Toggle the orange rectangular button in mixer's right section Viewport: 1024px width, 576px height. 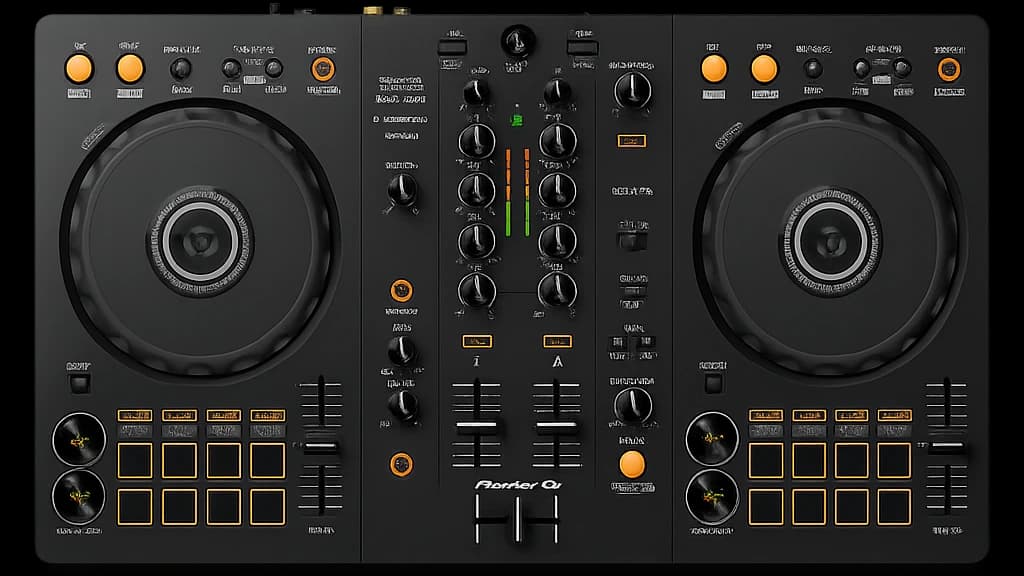click(632, 140)
